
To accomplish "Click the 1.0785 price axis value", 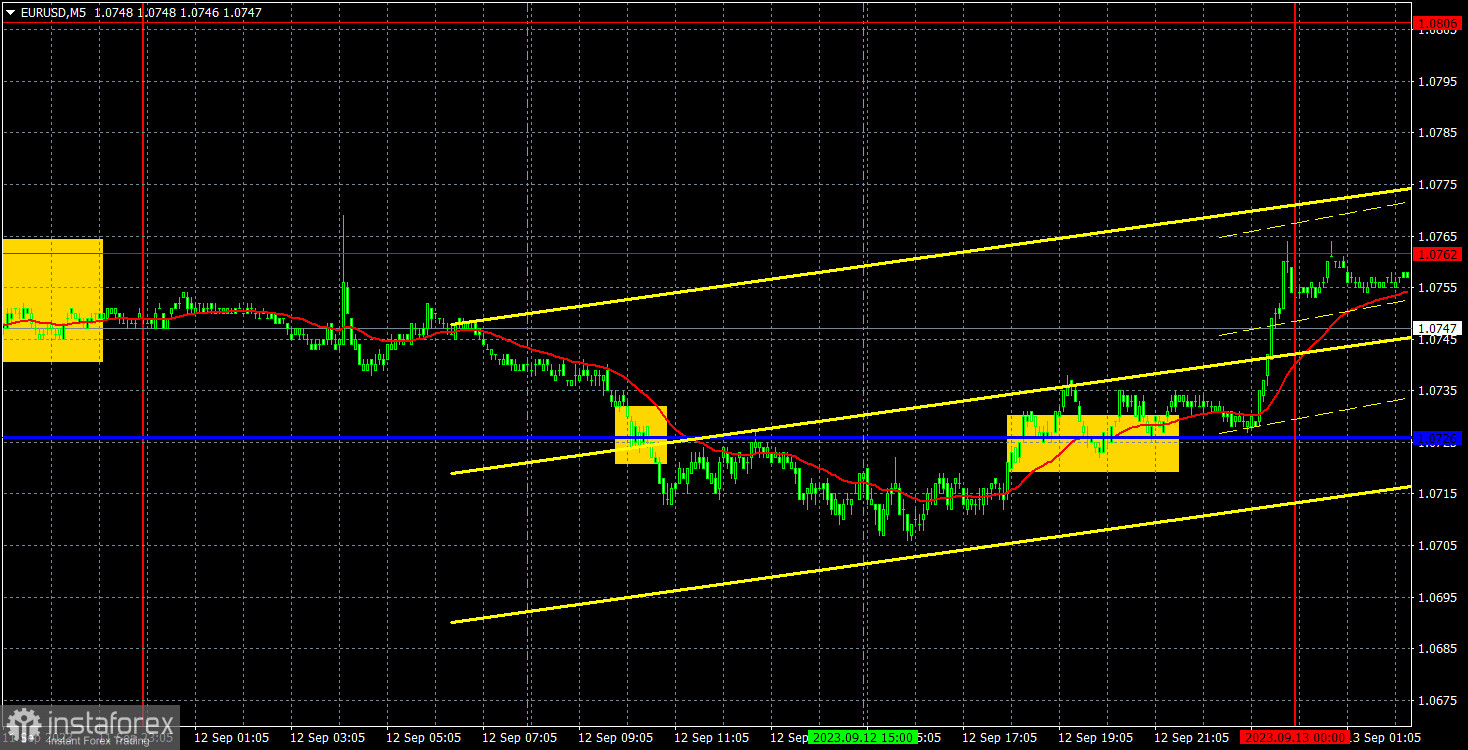I will coord(1437,132).
